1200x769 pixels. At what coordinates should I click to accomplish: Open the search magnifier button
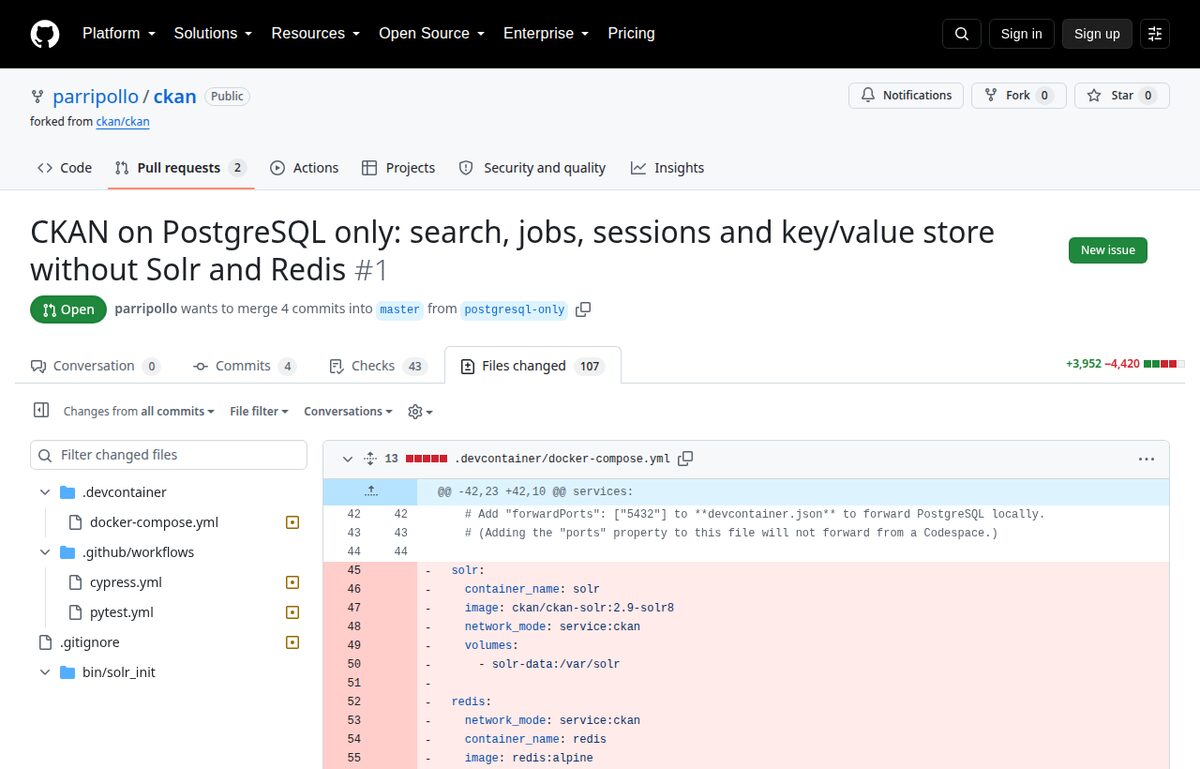tap(961, 34)
